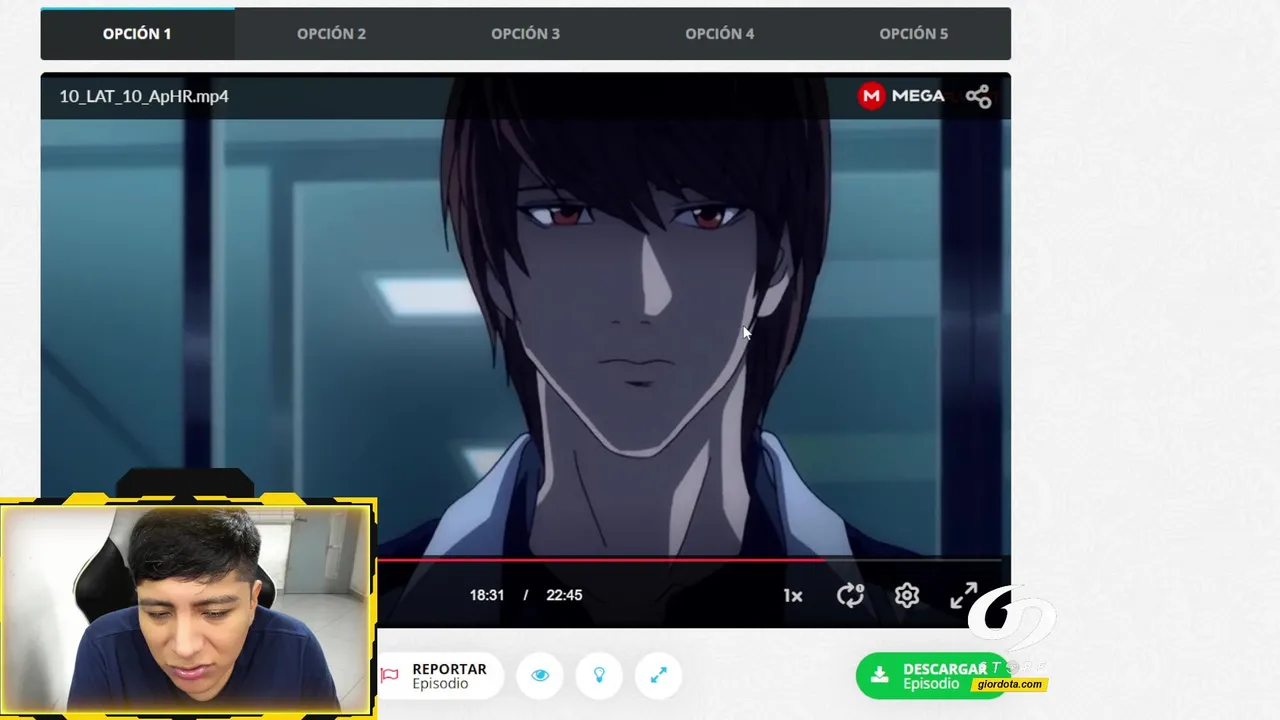The image size is (1280, 720).
Task: Click the 18:31 current time display
Action: [x=487, y=595]
